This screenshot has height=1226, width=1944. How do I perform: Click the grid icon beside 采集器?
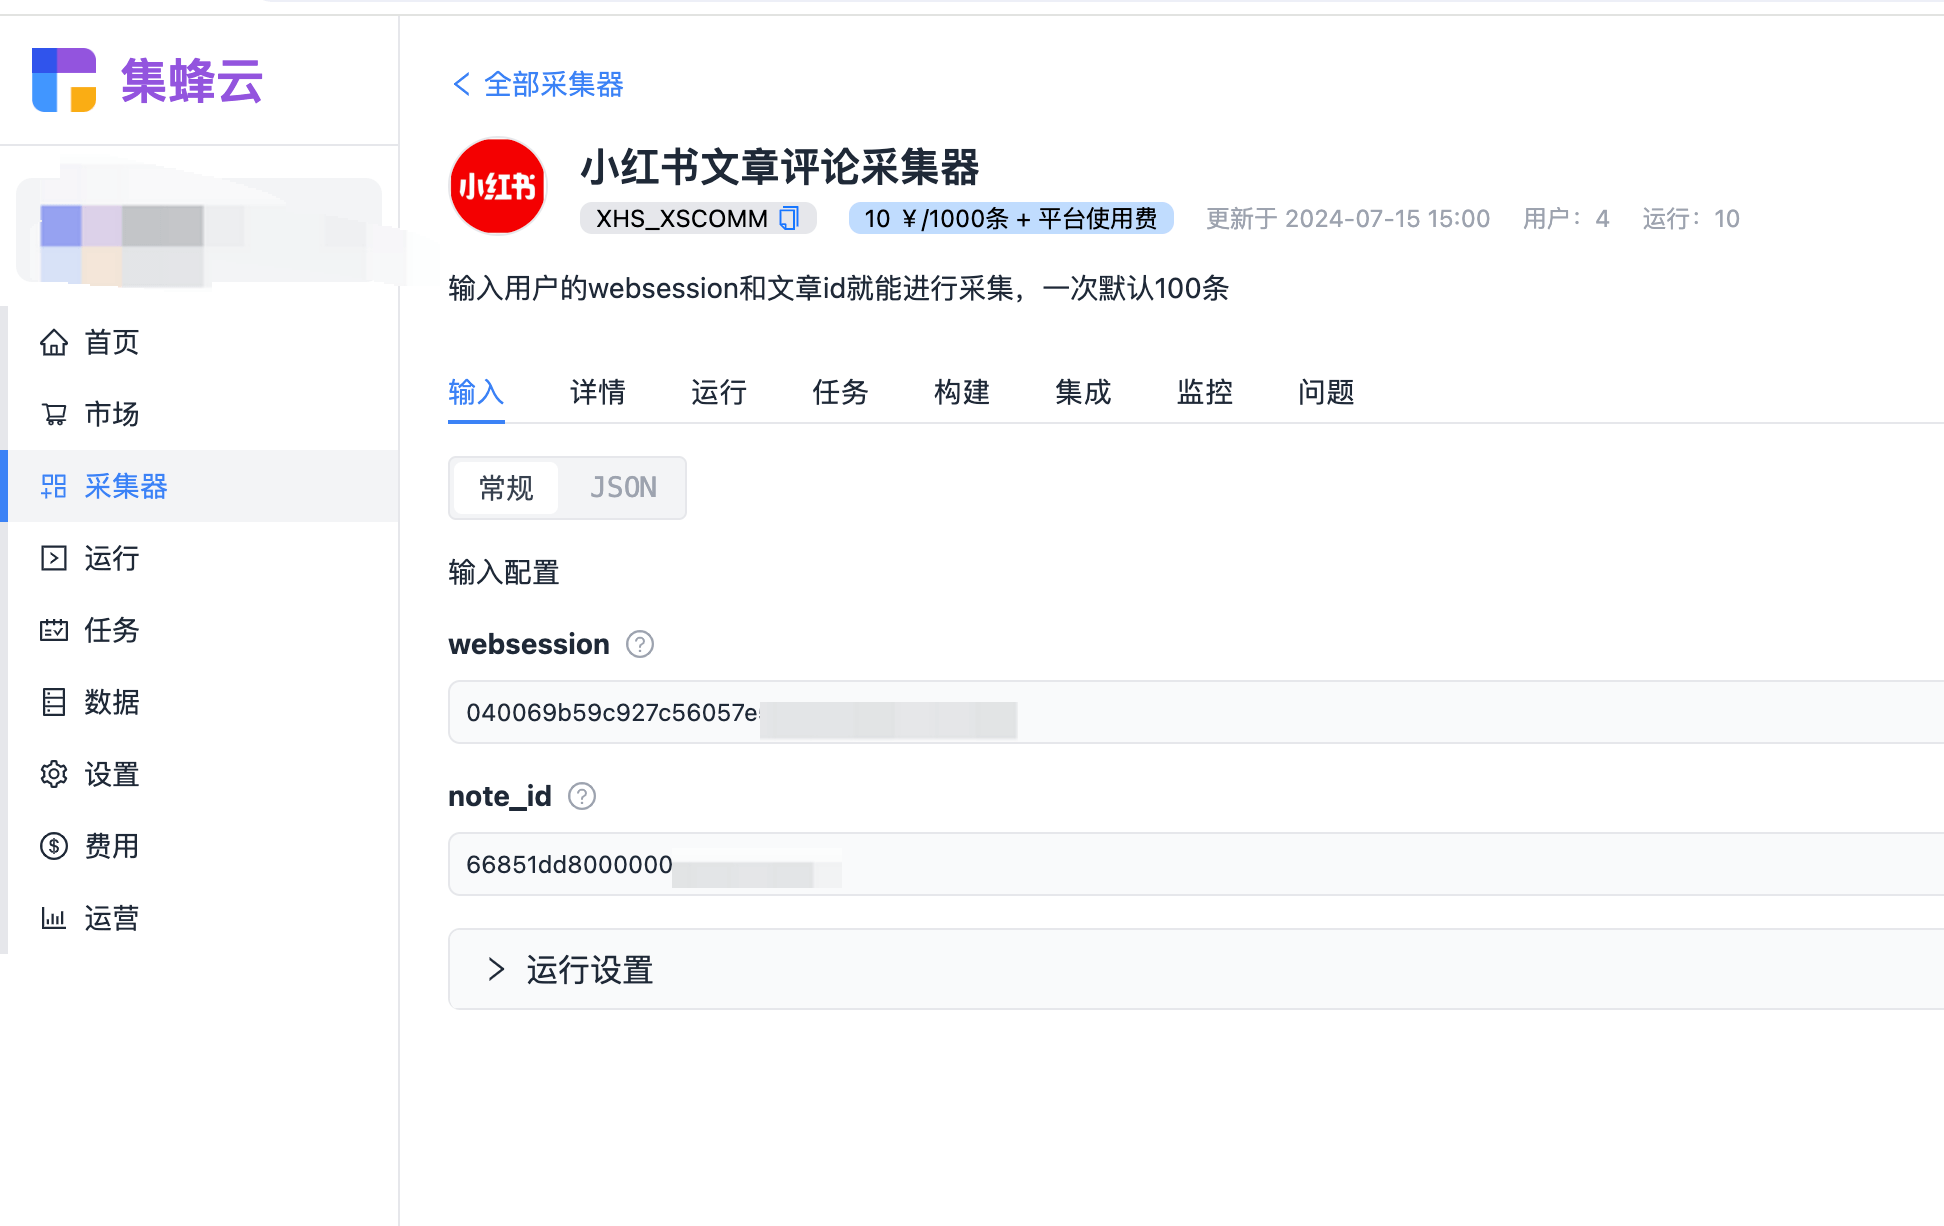[x=54, y=486]
